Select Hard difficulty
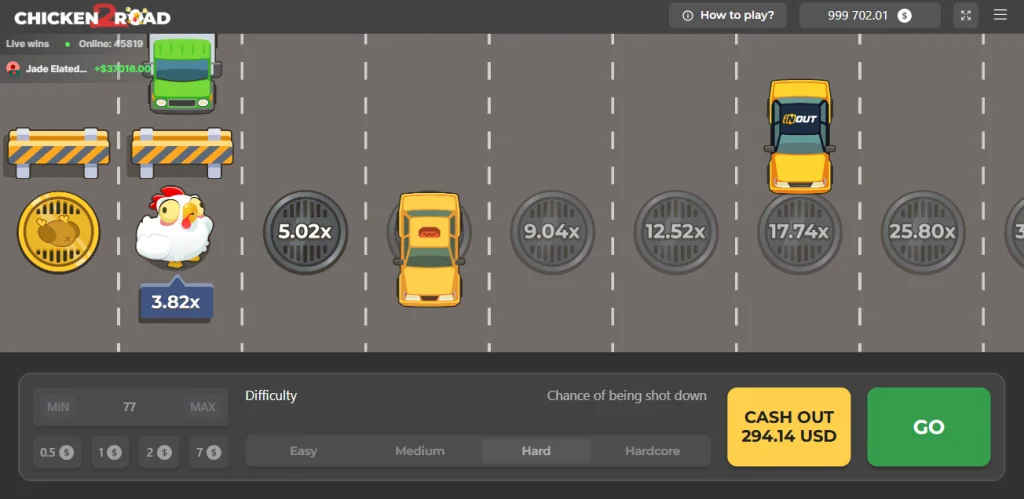 click(536, 451)
